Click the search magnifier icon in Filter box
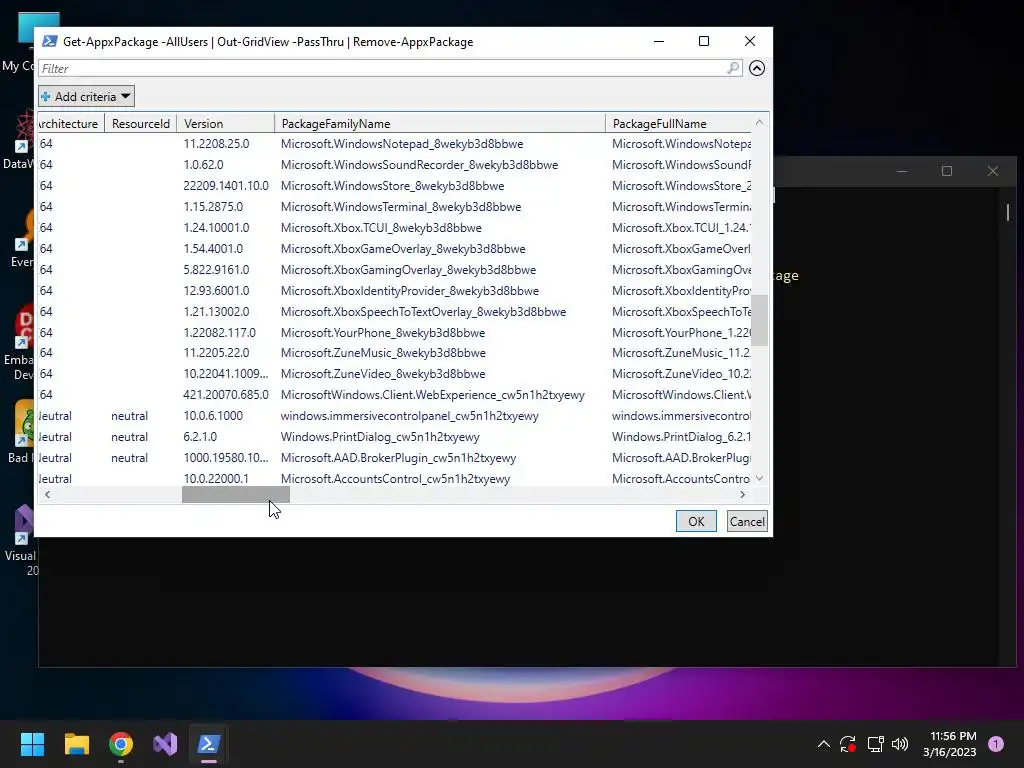The image size is (1024, 768). (733, 68)
